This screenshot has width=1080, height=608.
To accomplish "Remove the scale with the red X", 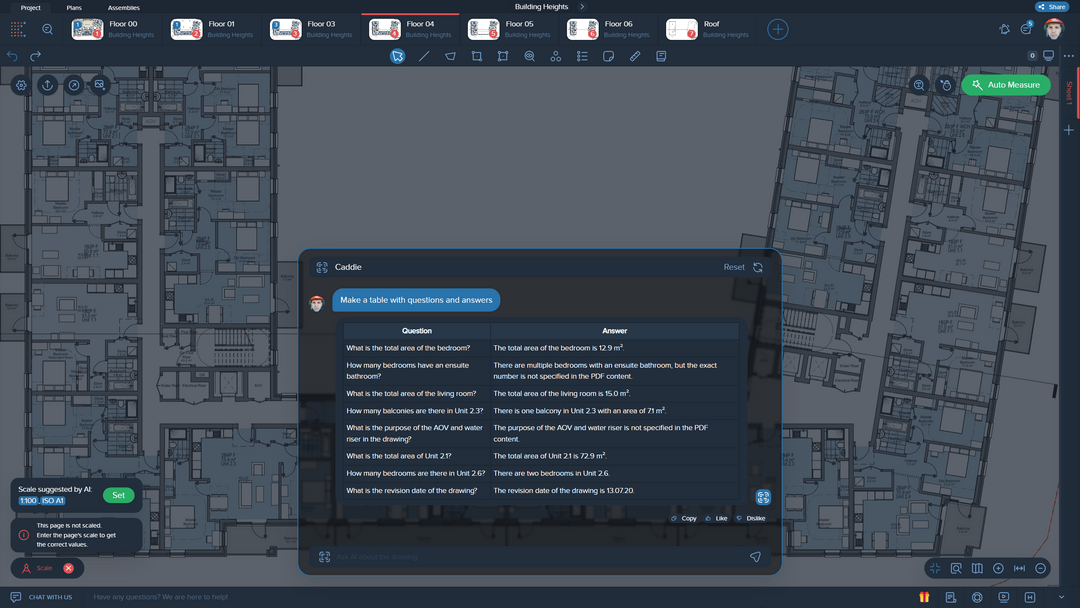I will click(x=67, y=567).
